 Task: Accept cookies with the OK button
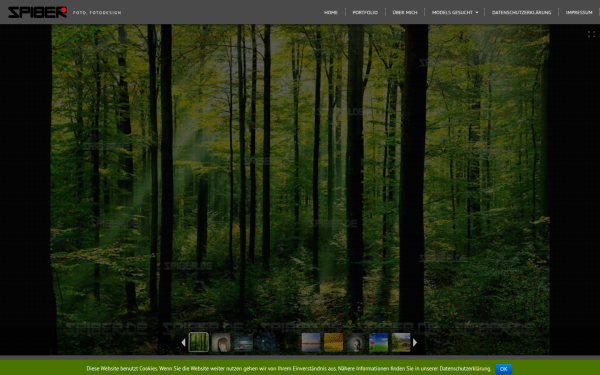[504, 369]
